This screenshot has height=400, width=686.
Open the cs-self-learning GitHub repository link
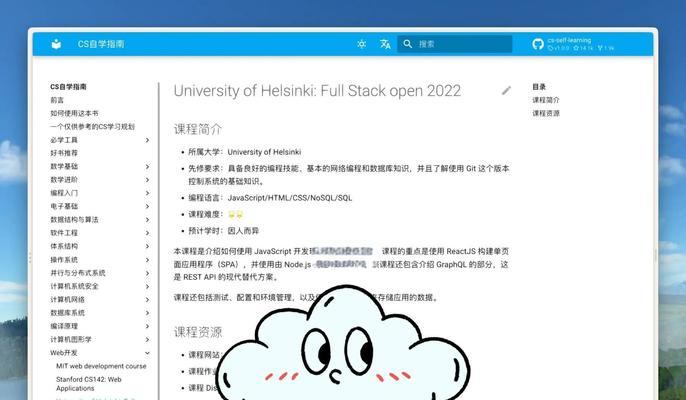point(574,44)
